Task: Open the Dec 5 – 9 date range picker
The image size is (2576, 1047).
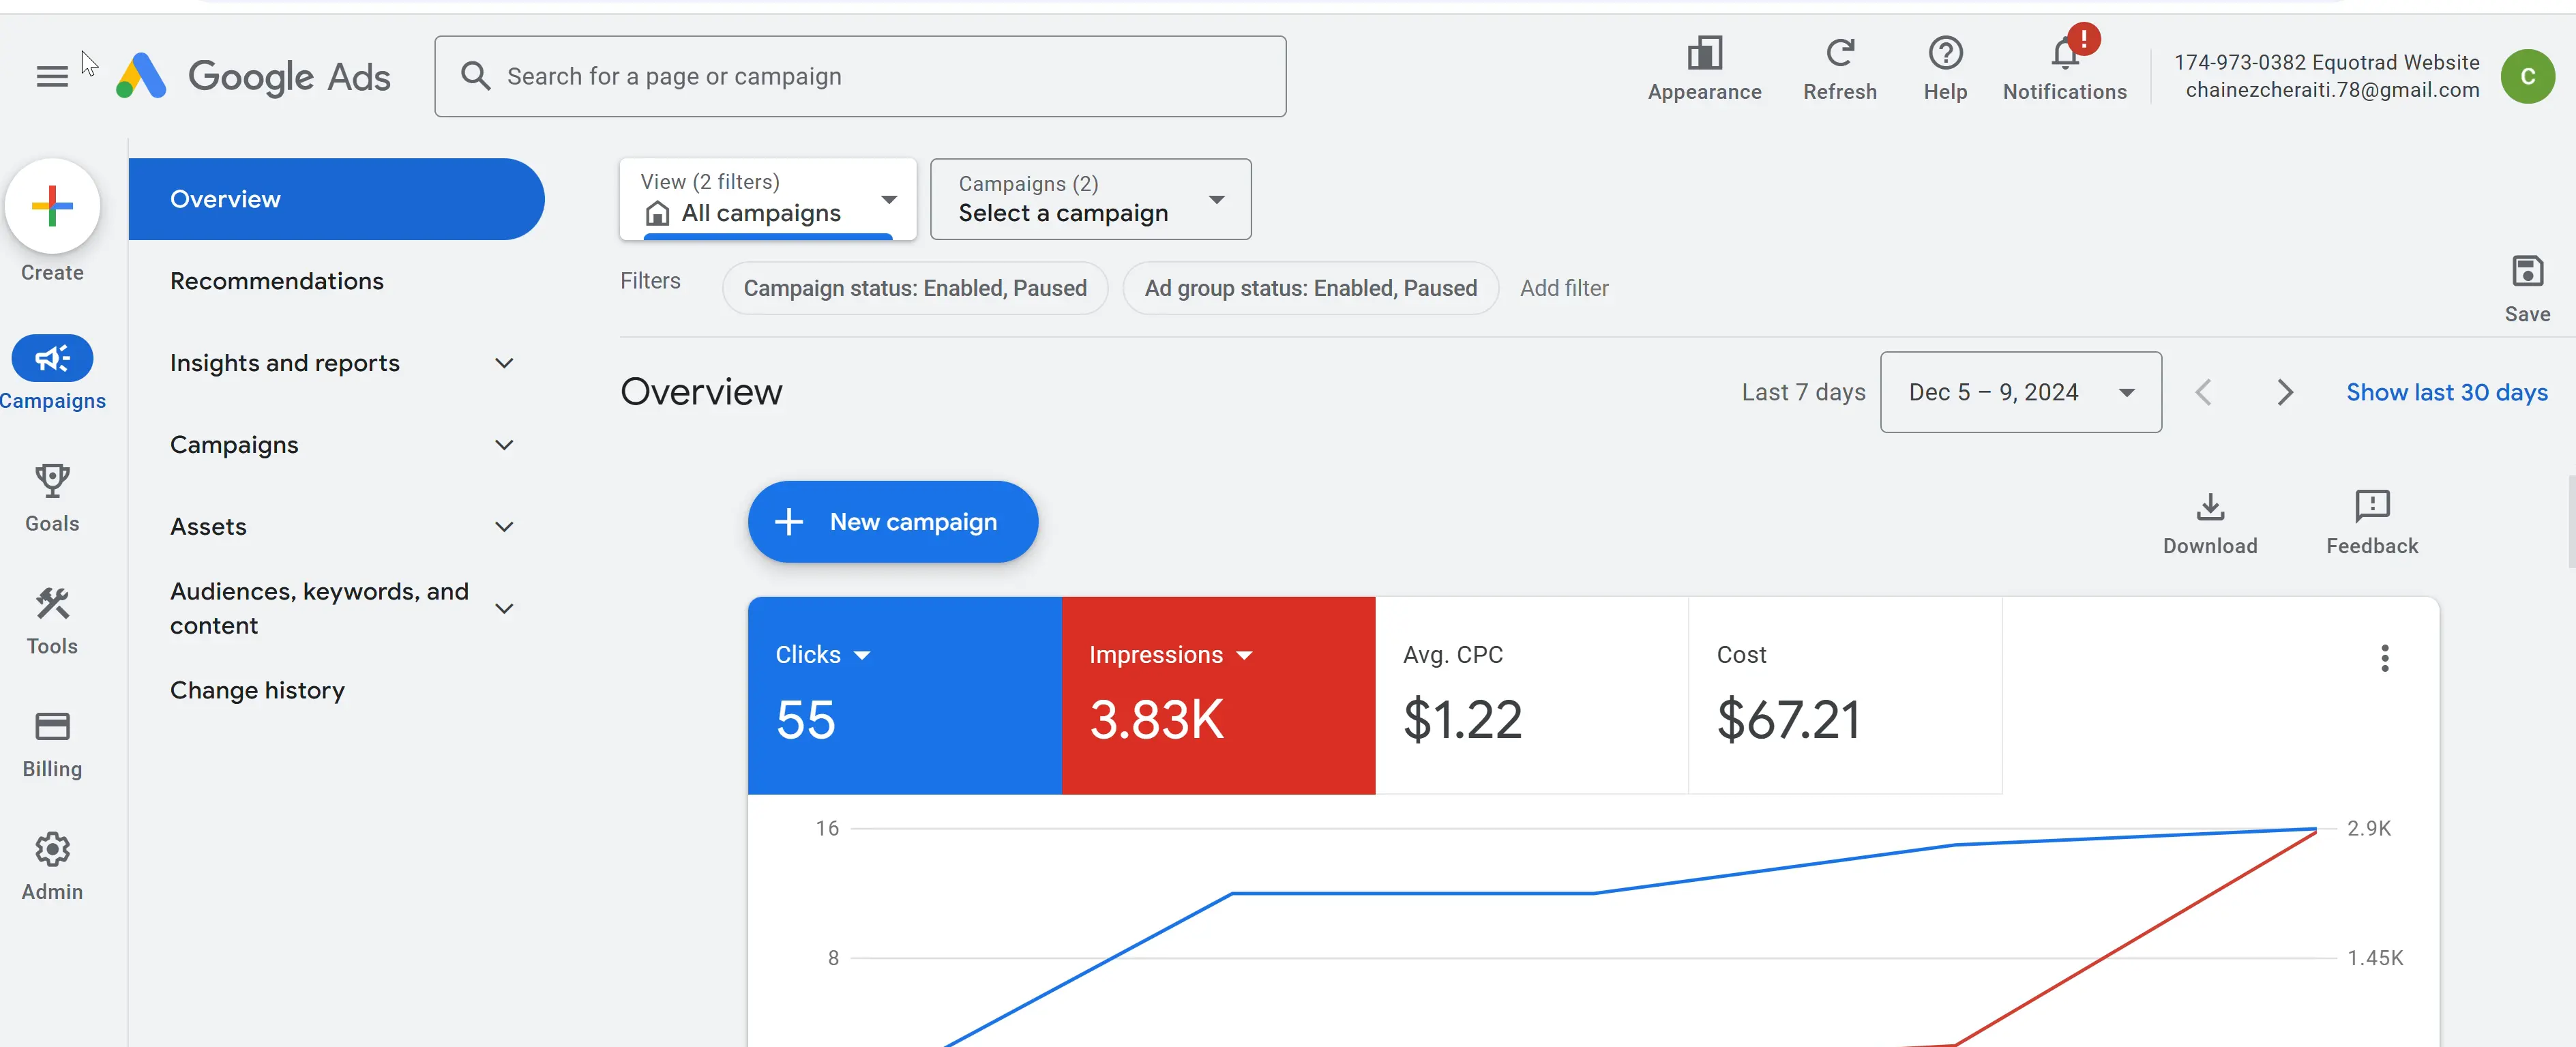Action: point(2020,392)
